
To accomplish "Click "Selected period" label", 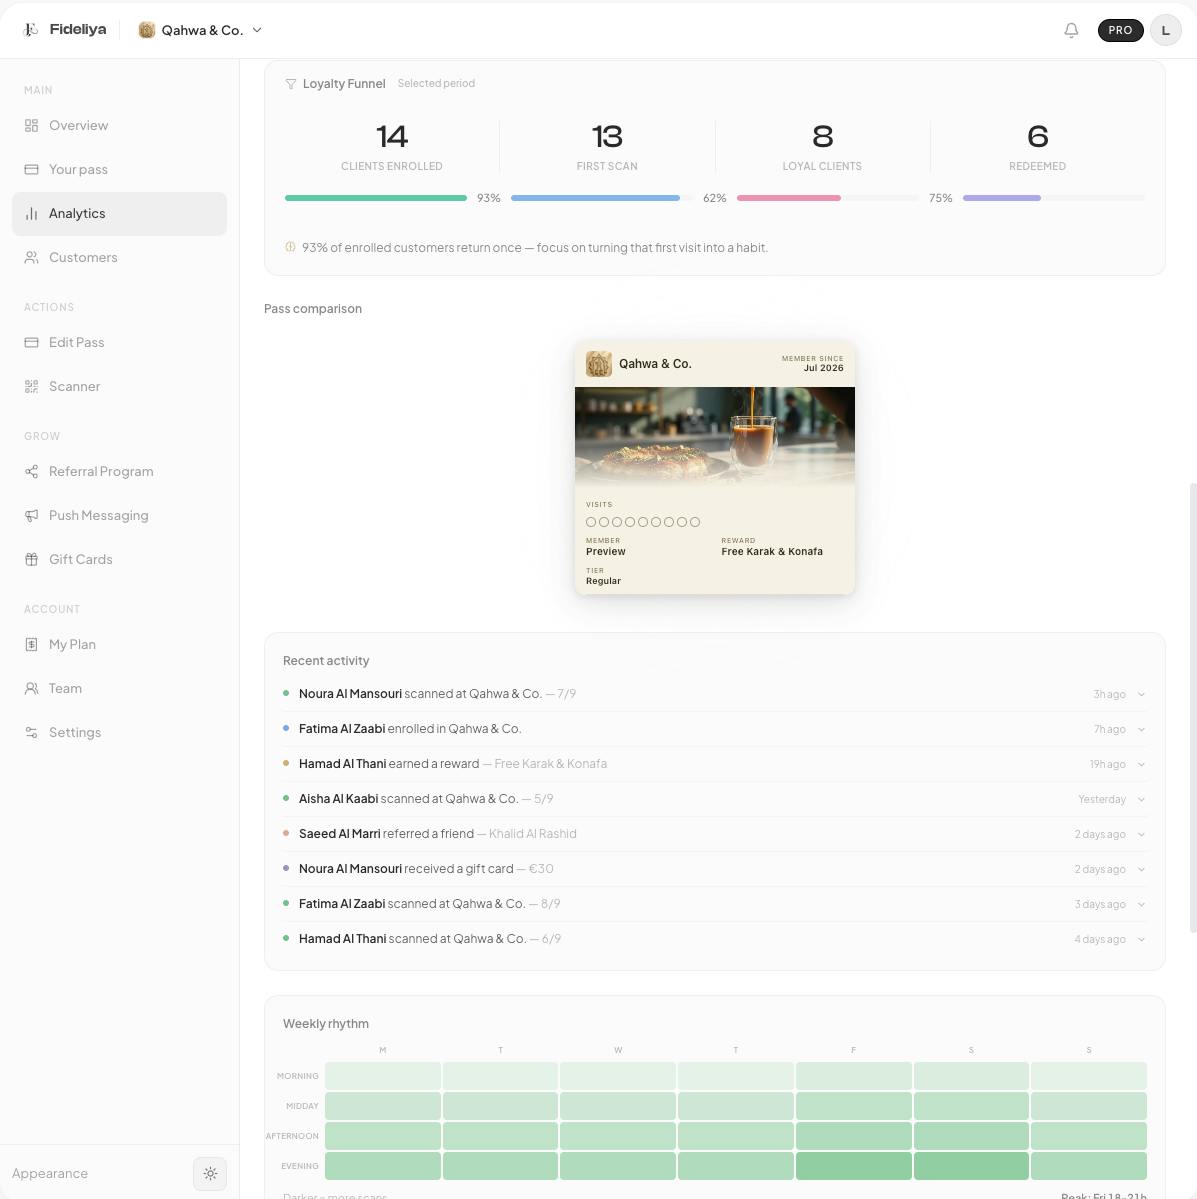I will point(436,83).
